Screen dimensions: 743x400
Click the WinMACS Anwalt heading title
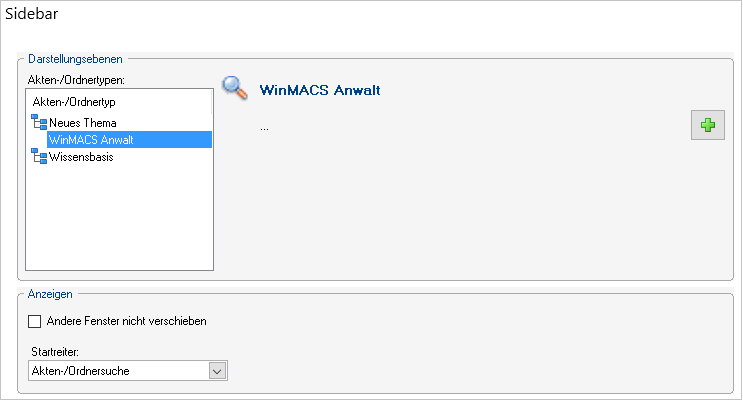[x=320, y=90]
